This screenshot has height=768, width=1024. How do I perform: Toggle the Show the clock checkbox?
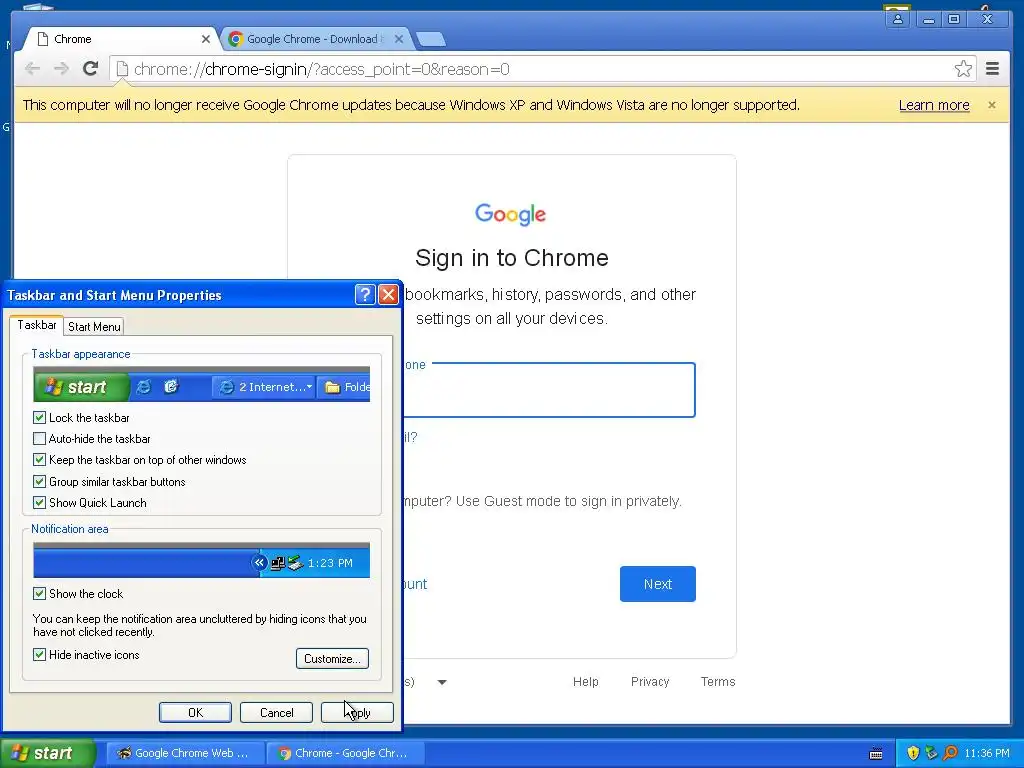pos(39,594)
